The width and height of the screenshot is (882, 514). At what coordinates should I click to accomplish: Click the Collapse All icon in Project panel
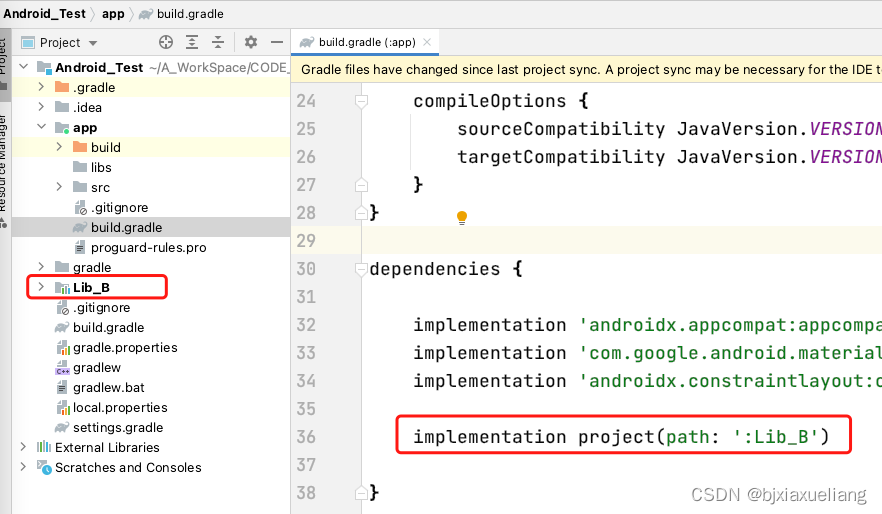pyautogui.click(x=218, y=42)
